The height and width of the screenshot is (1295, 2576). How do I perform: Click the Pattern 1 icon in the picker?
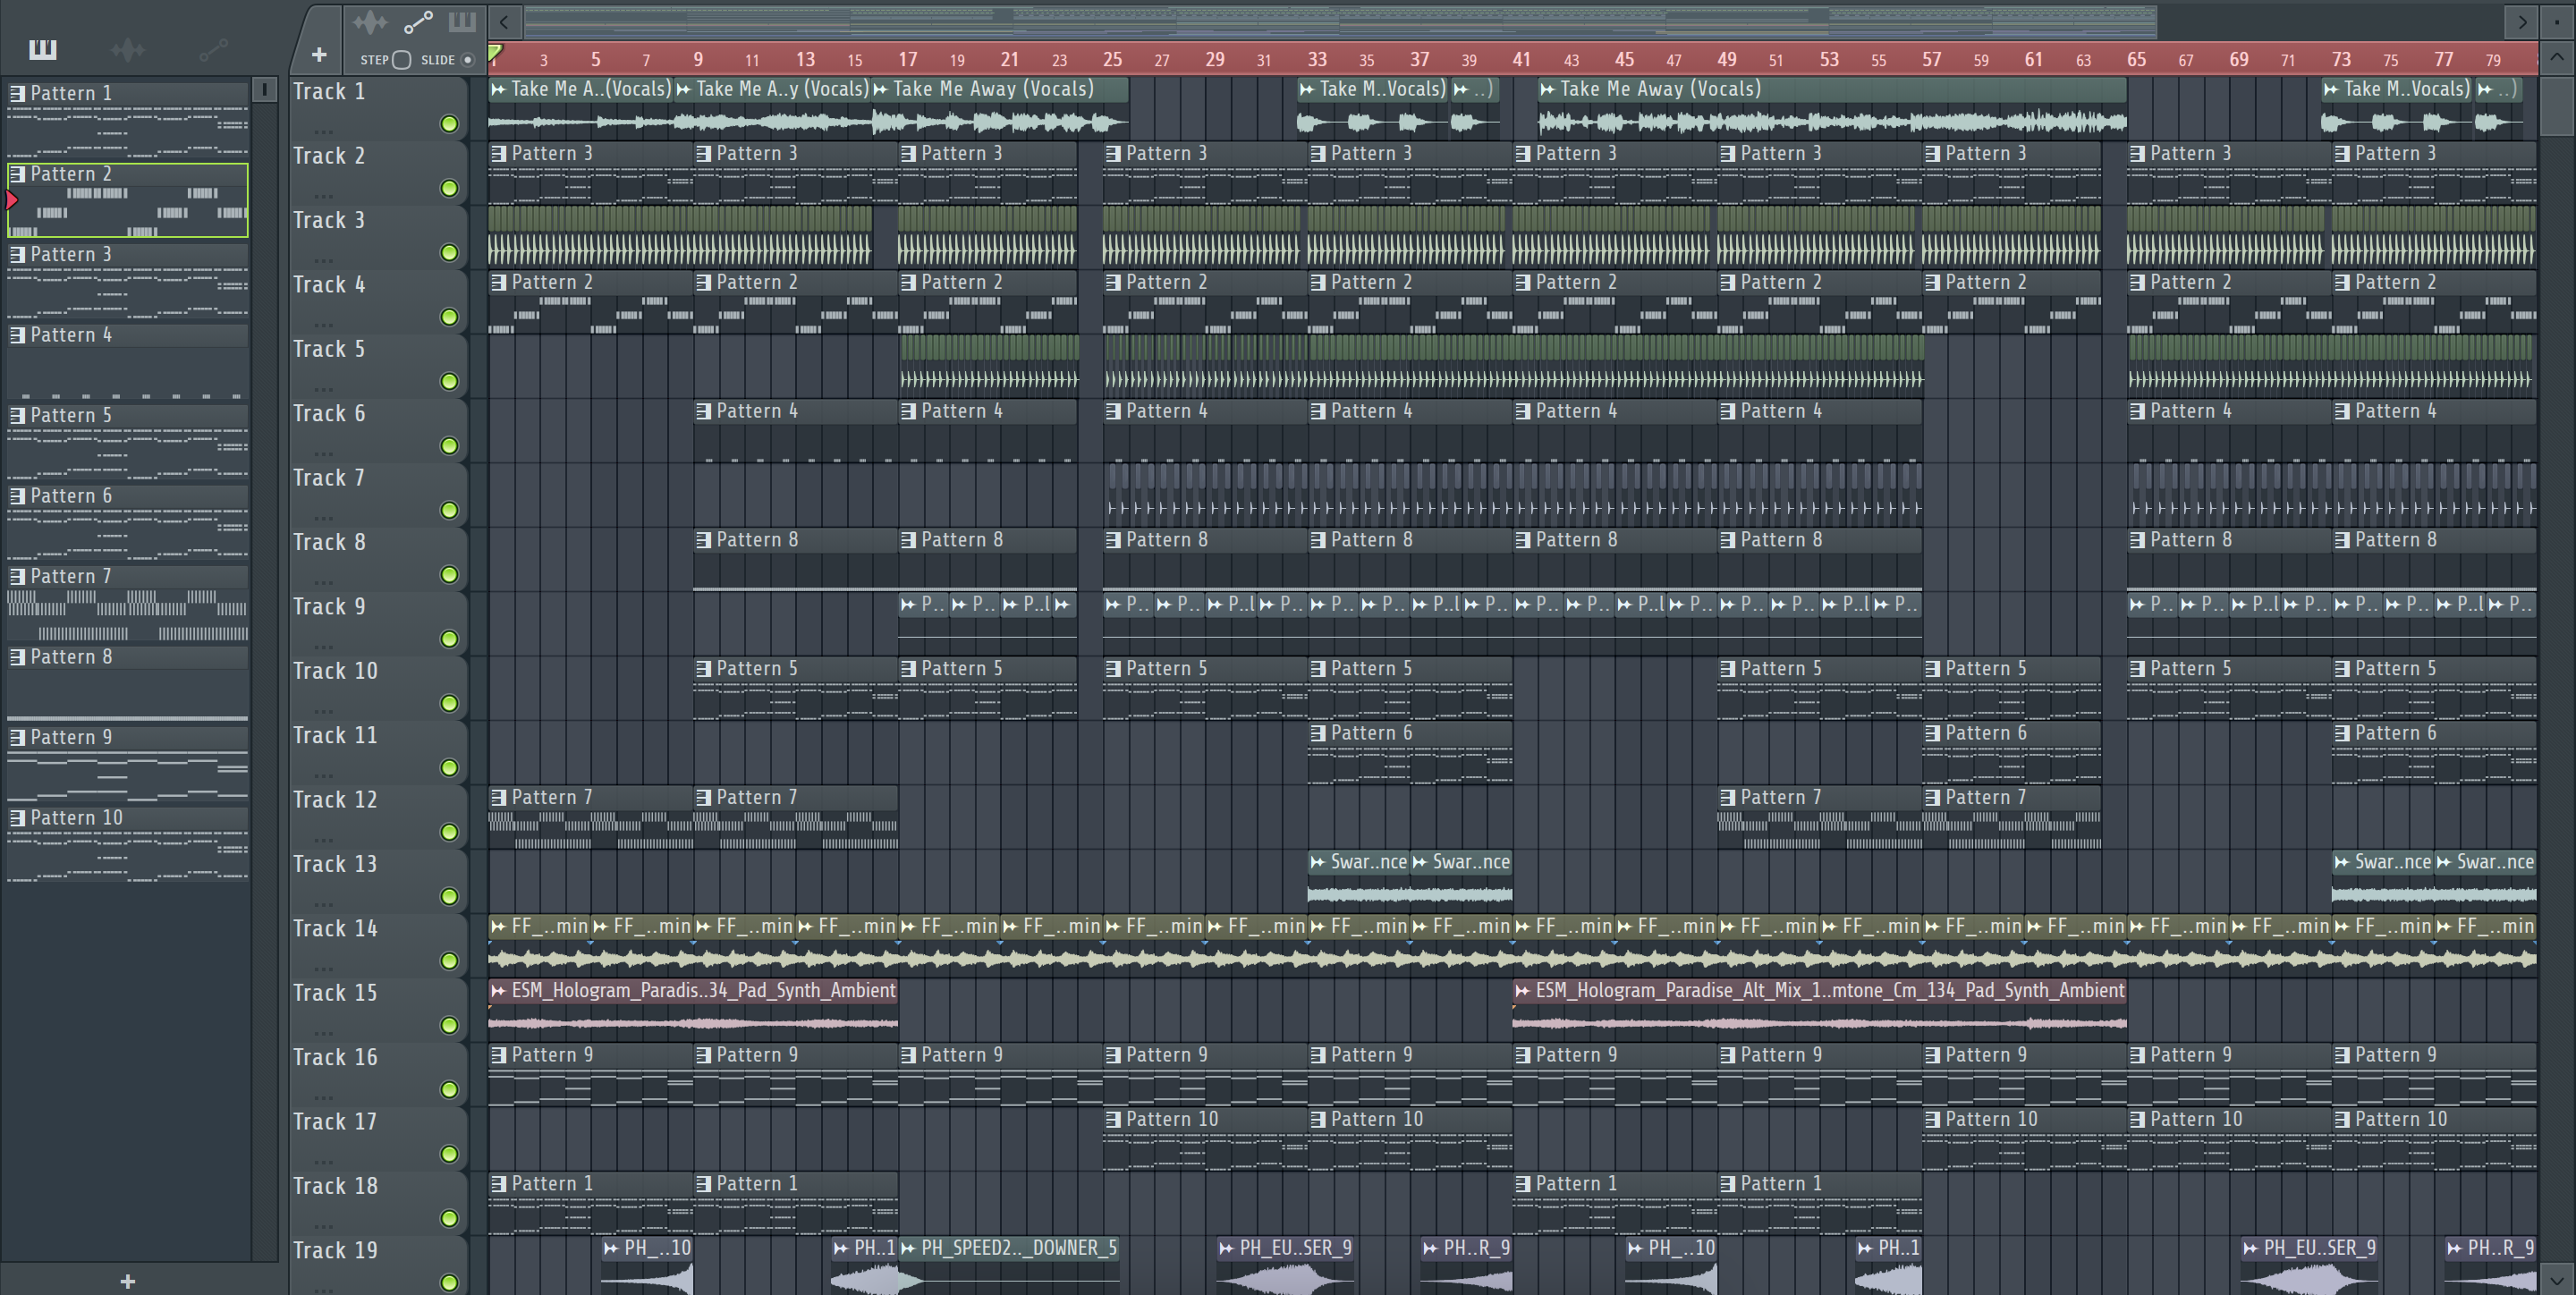coord(17,93)
